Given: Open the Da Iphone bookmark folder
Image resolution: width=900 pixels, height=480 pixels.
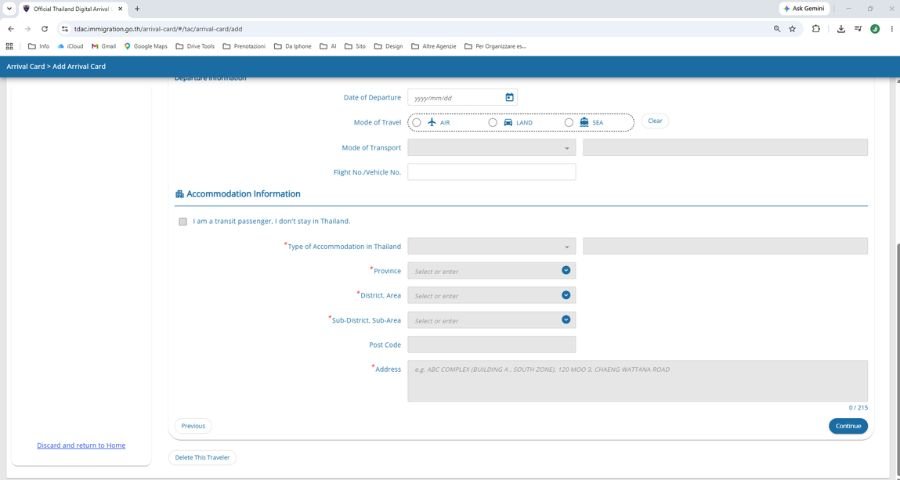Looking at the screenshot, I should 293,46.
